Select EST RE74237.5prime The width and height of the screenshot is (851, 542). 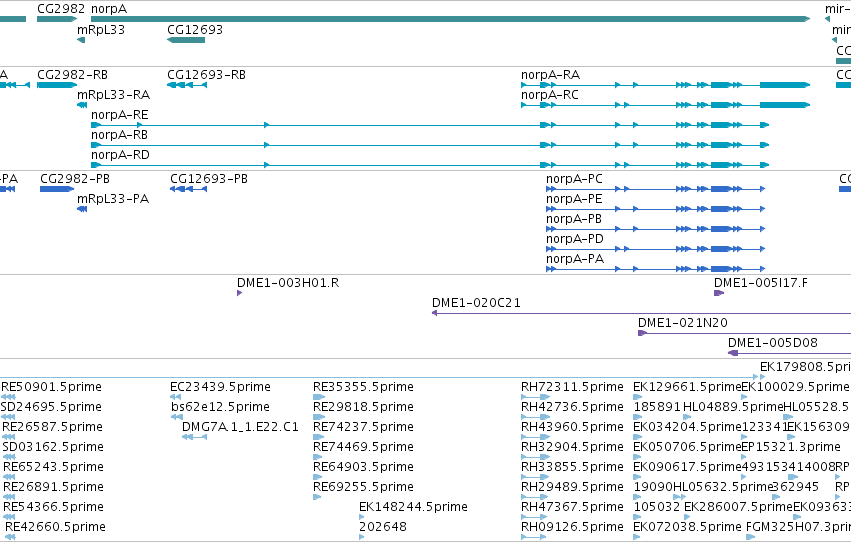364,427
